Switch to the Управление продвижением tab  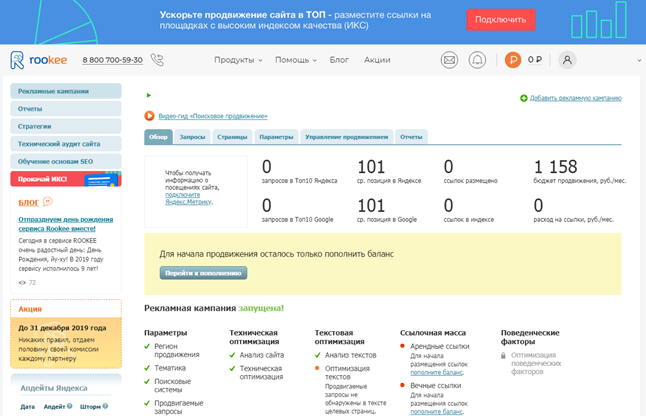[x=346, y=137]
